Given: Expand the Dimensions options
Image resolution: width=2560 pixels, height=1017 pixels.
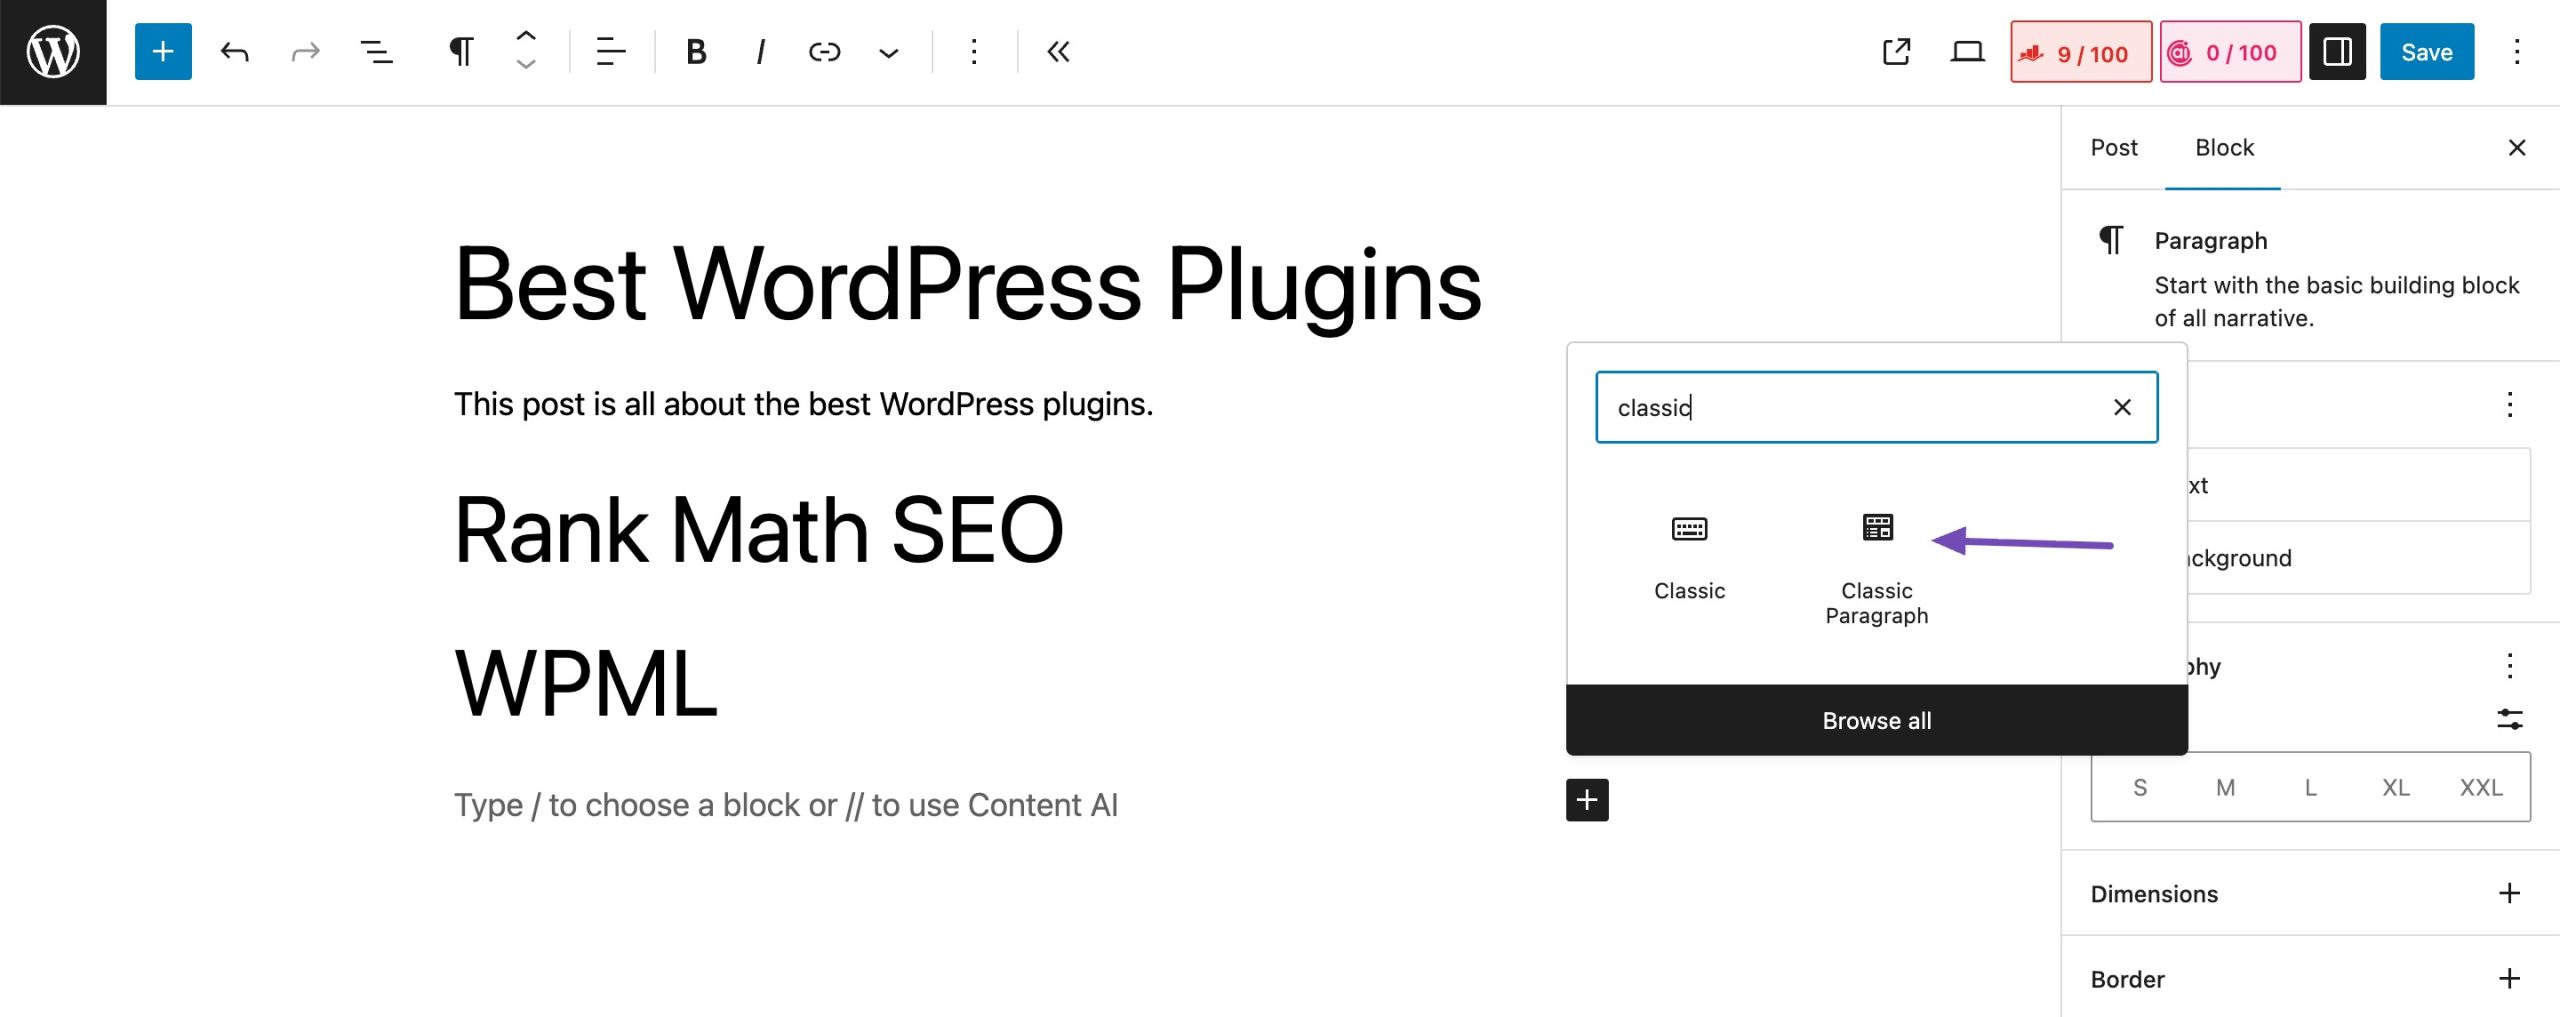Looking at the screenshot, I should coord(2509,893).
